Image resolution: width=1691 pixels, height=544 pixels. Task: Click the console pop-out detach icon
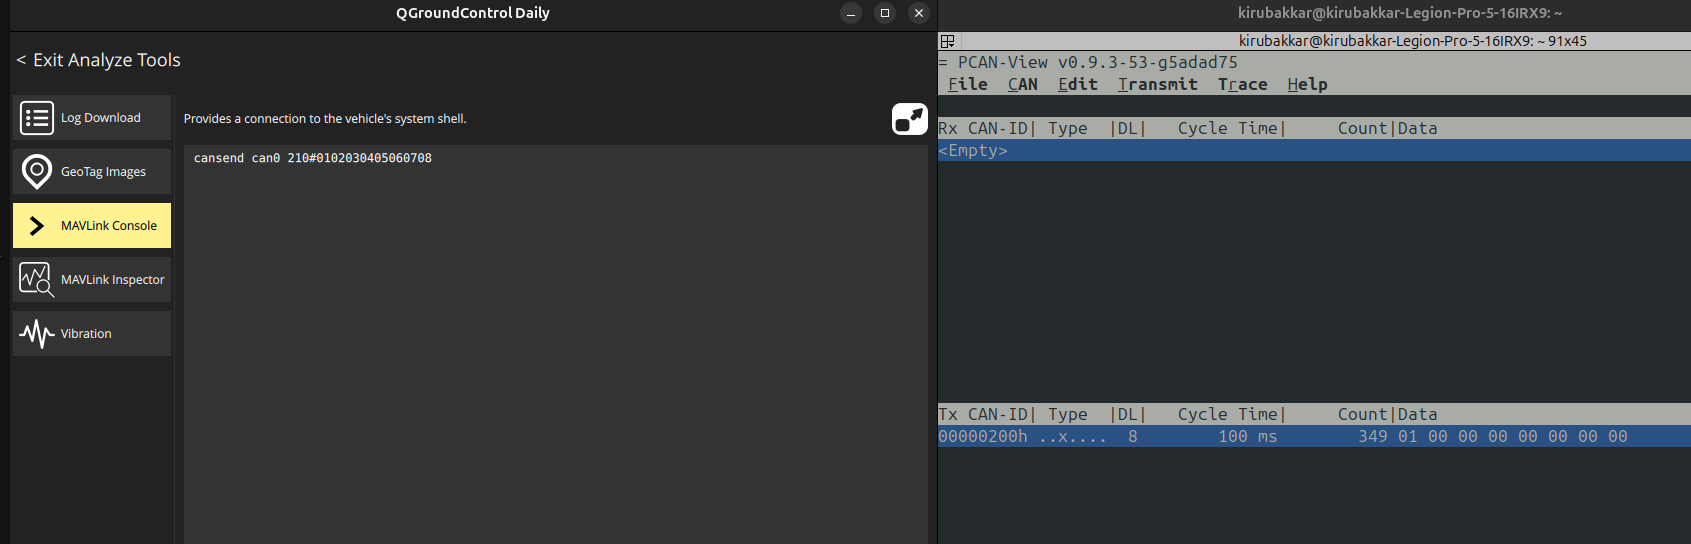(909, 119)
